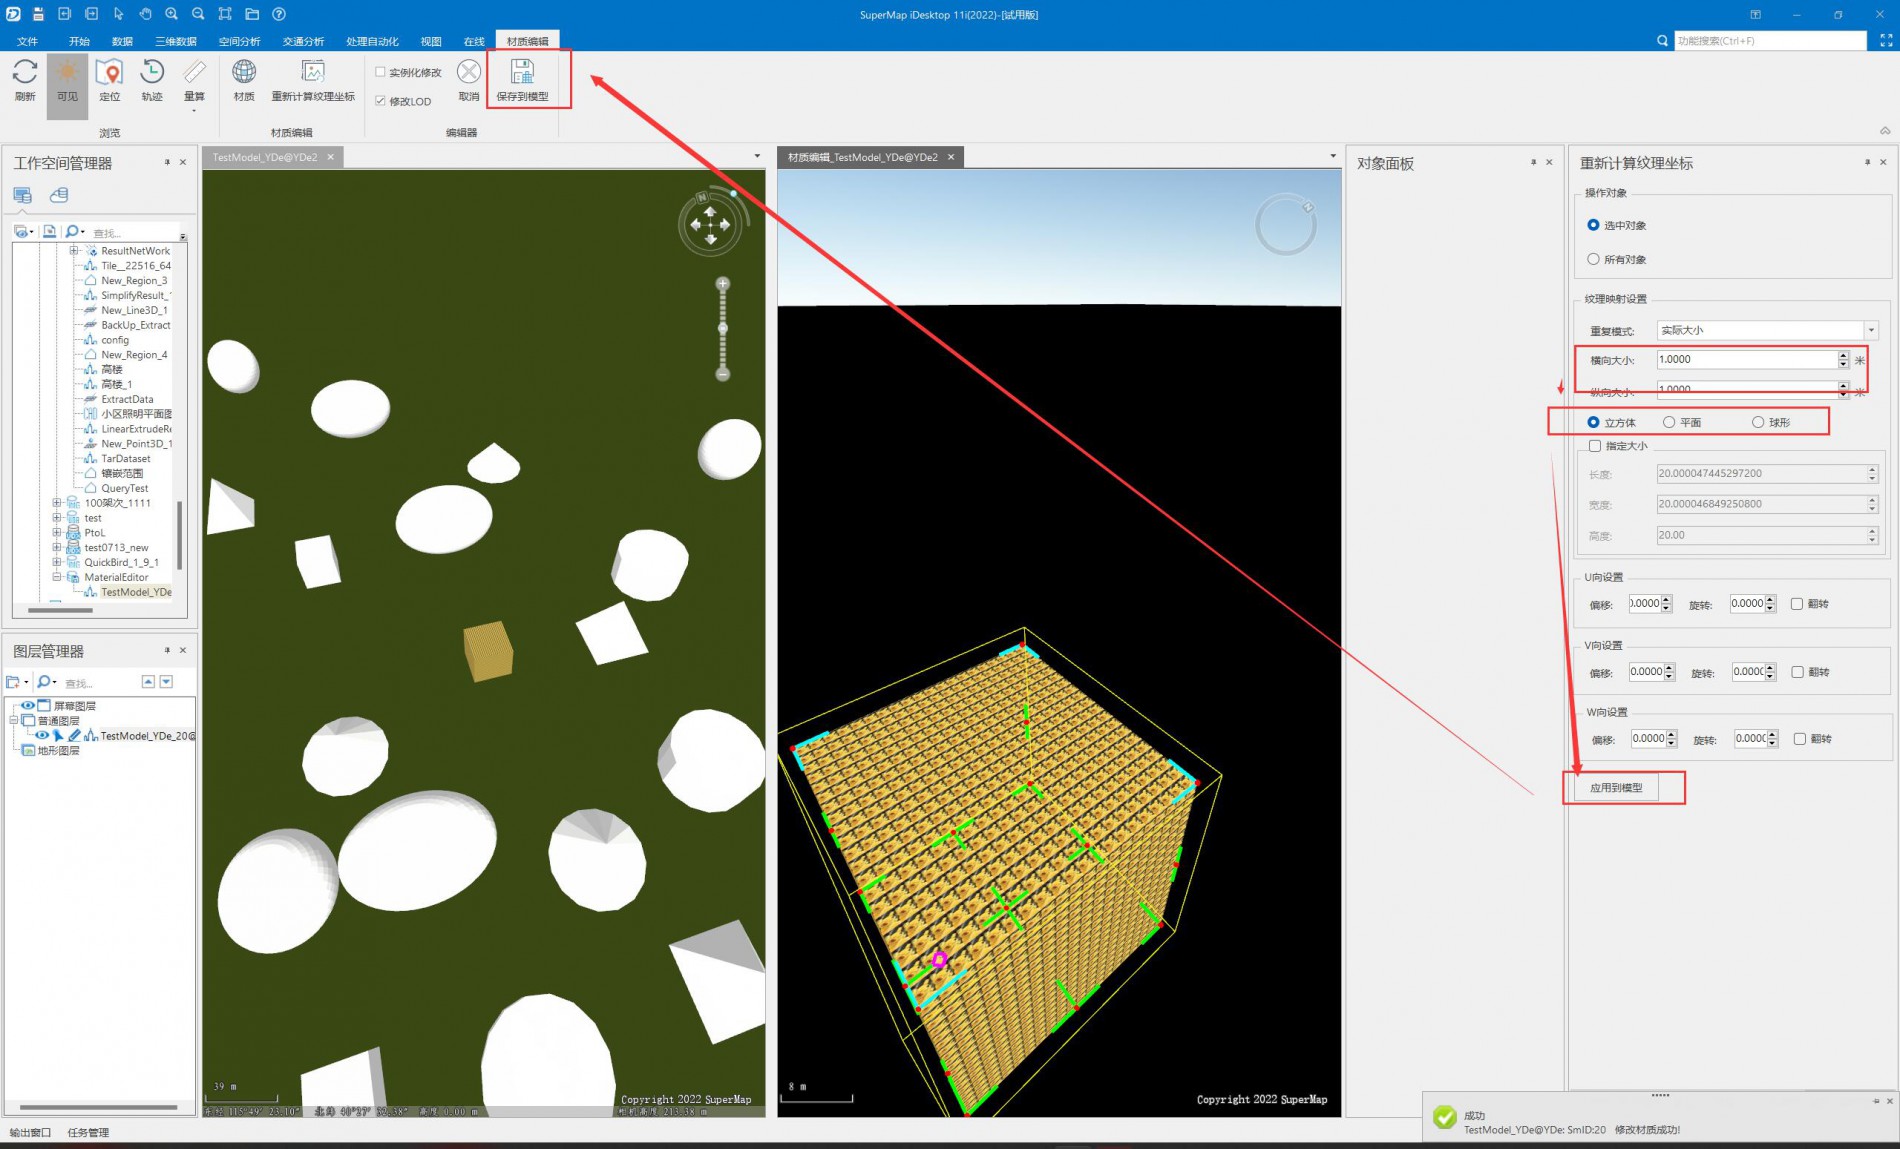Select the pointer arrow tool in title bar
Screen dimensions: 1900x1149
[x=118, y=14]
